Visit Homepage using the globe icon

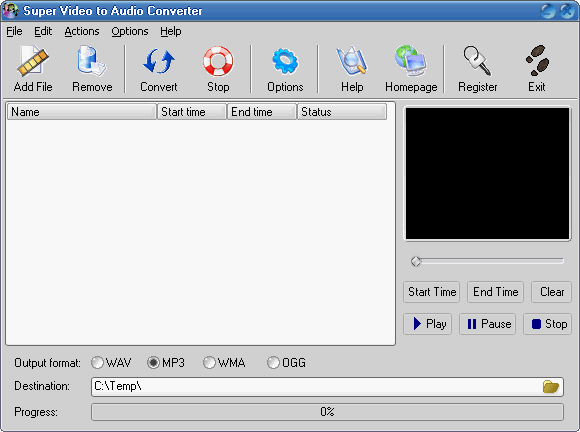(411, 61)
